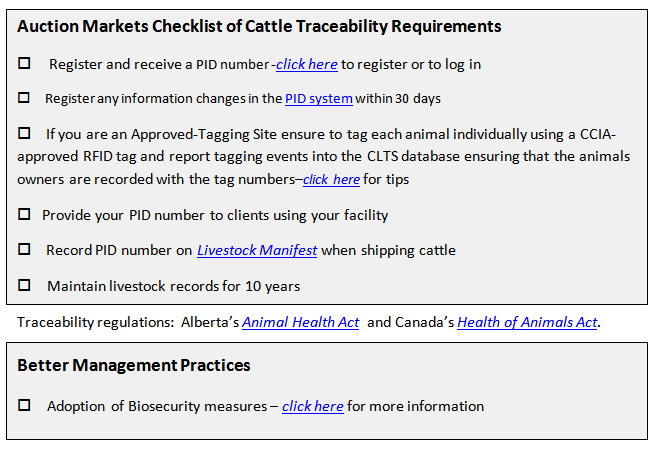Tick the Provide your PID number checkbox
This screenshot has width=653, height=450.
24,214
